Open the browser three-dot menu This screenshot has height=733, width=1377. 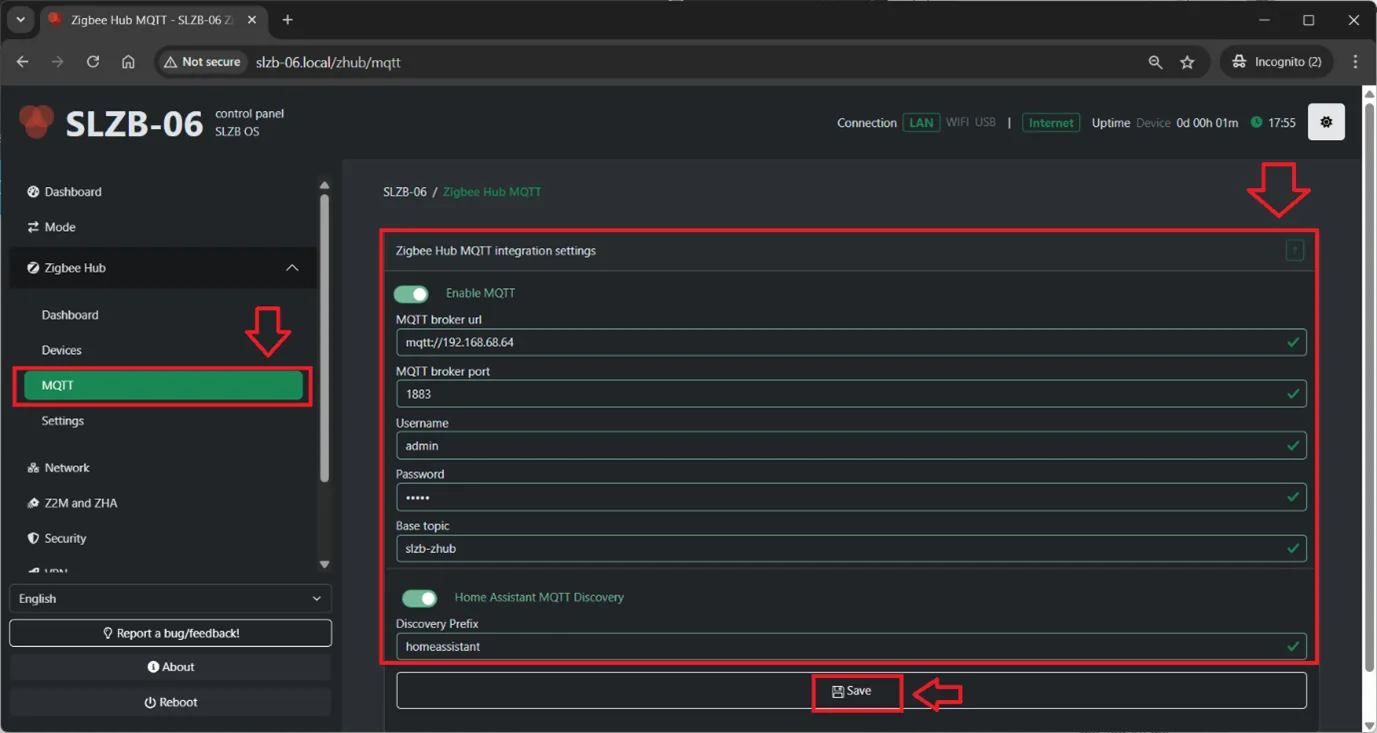click(x=1355, y=62)
